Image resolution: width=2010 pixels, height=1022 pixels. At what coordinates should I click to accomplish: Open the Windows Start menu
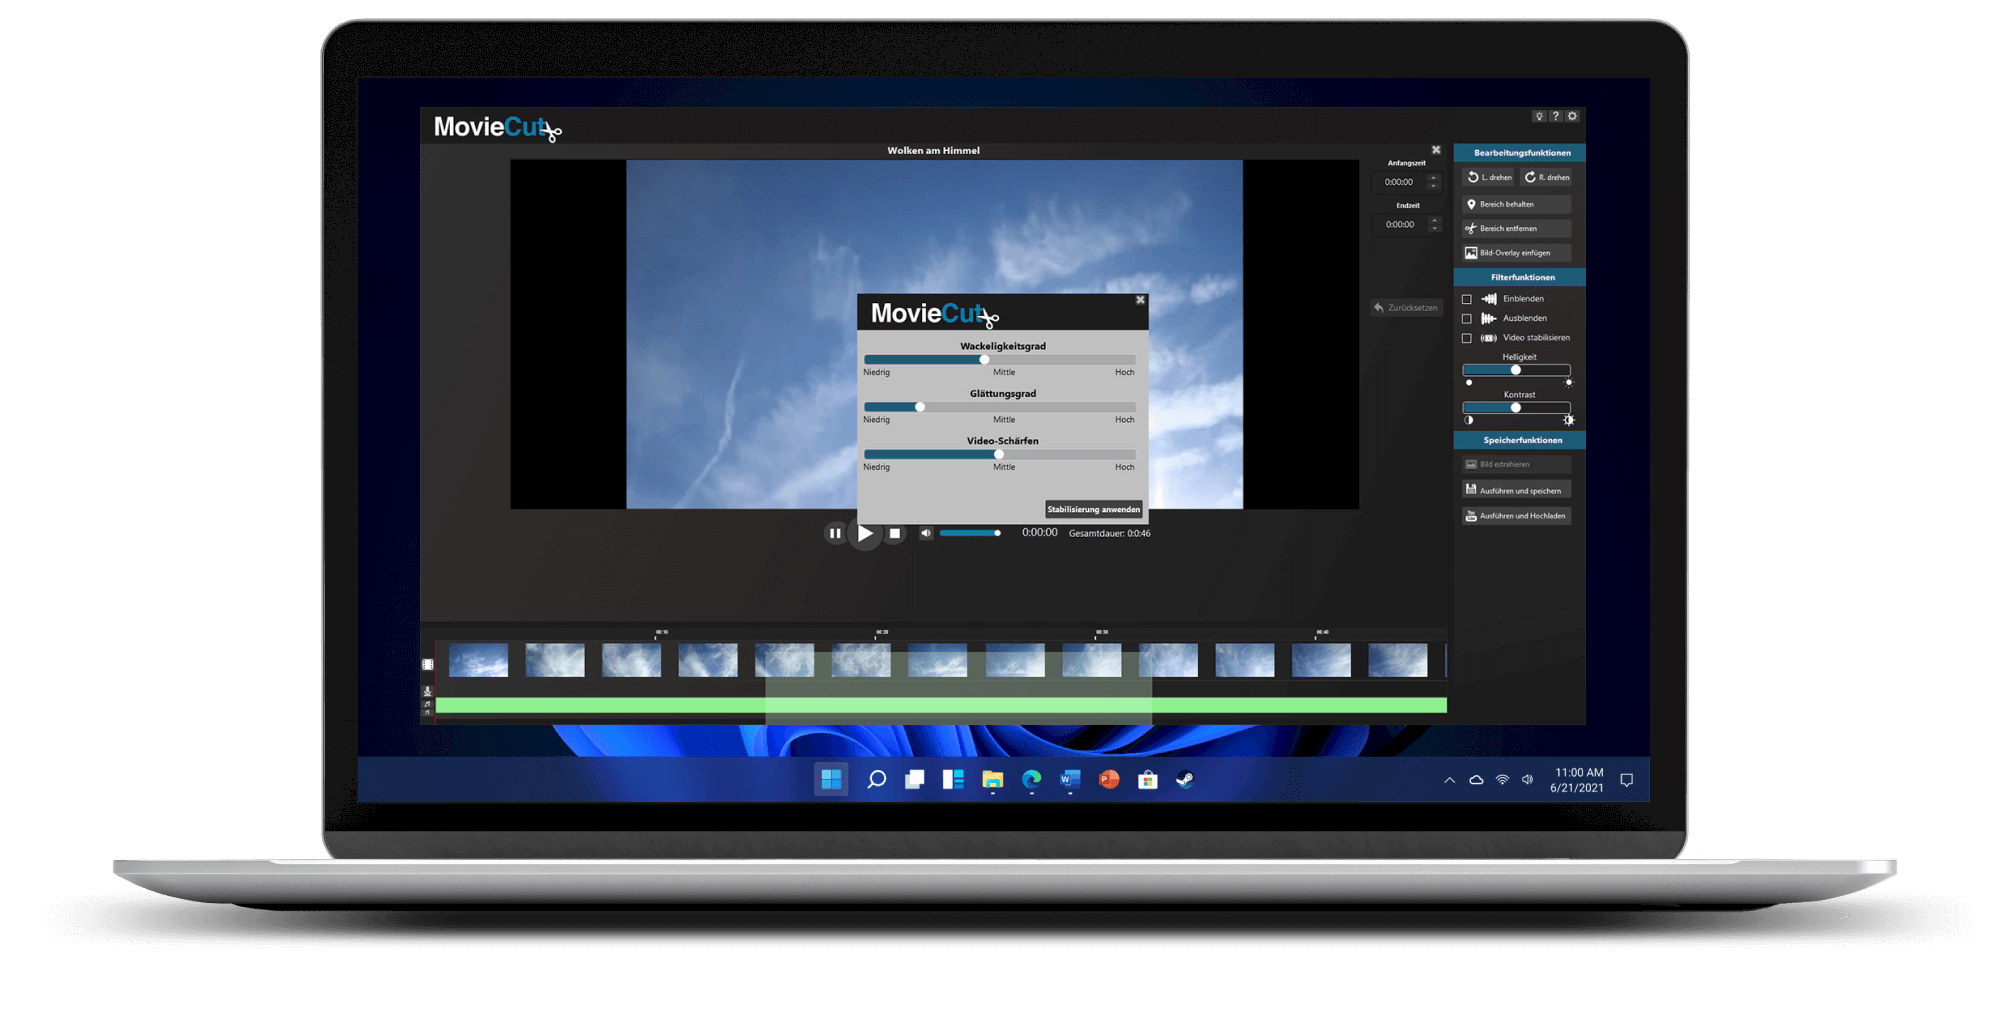(831, 779)
